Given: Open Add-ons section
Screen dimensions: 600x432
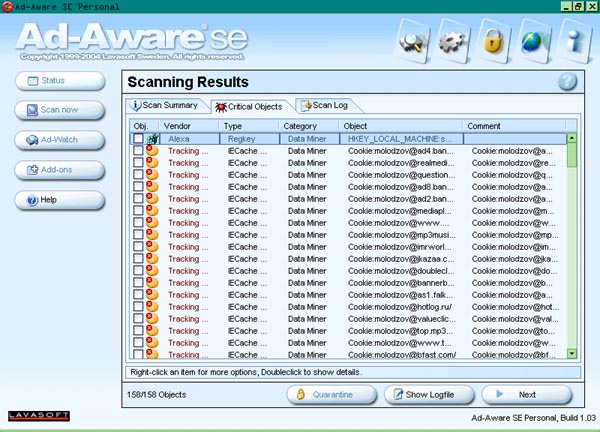Looking at the screenshot, I should click(x=60, y=170).
